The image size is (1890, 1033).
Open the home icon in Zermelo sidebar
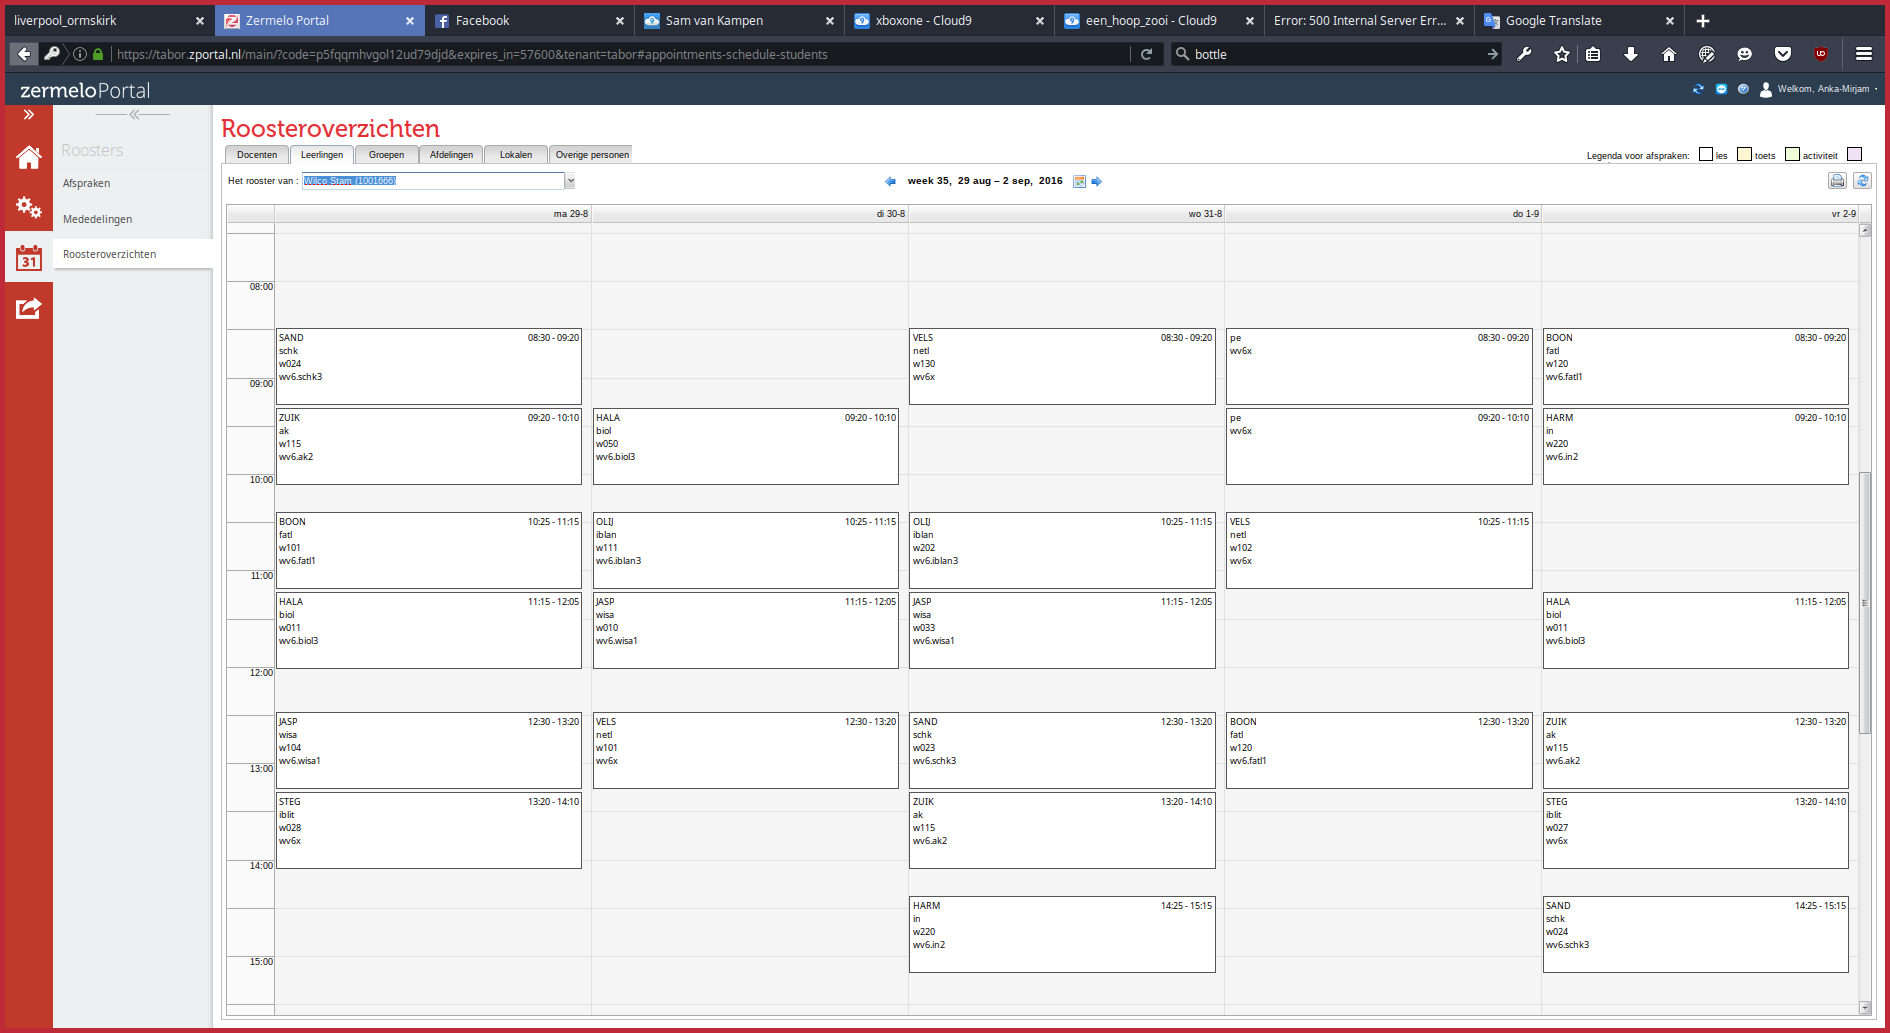28,157
